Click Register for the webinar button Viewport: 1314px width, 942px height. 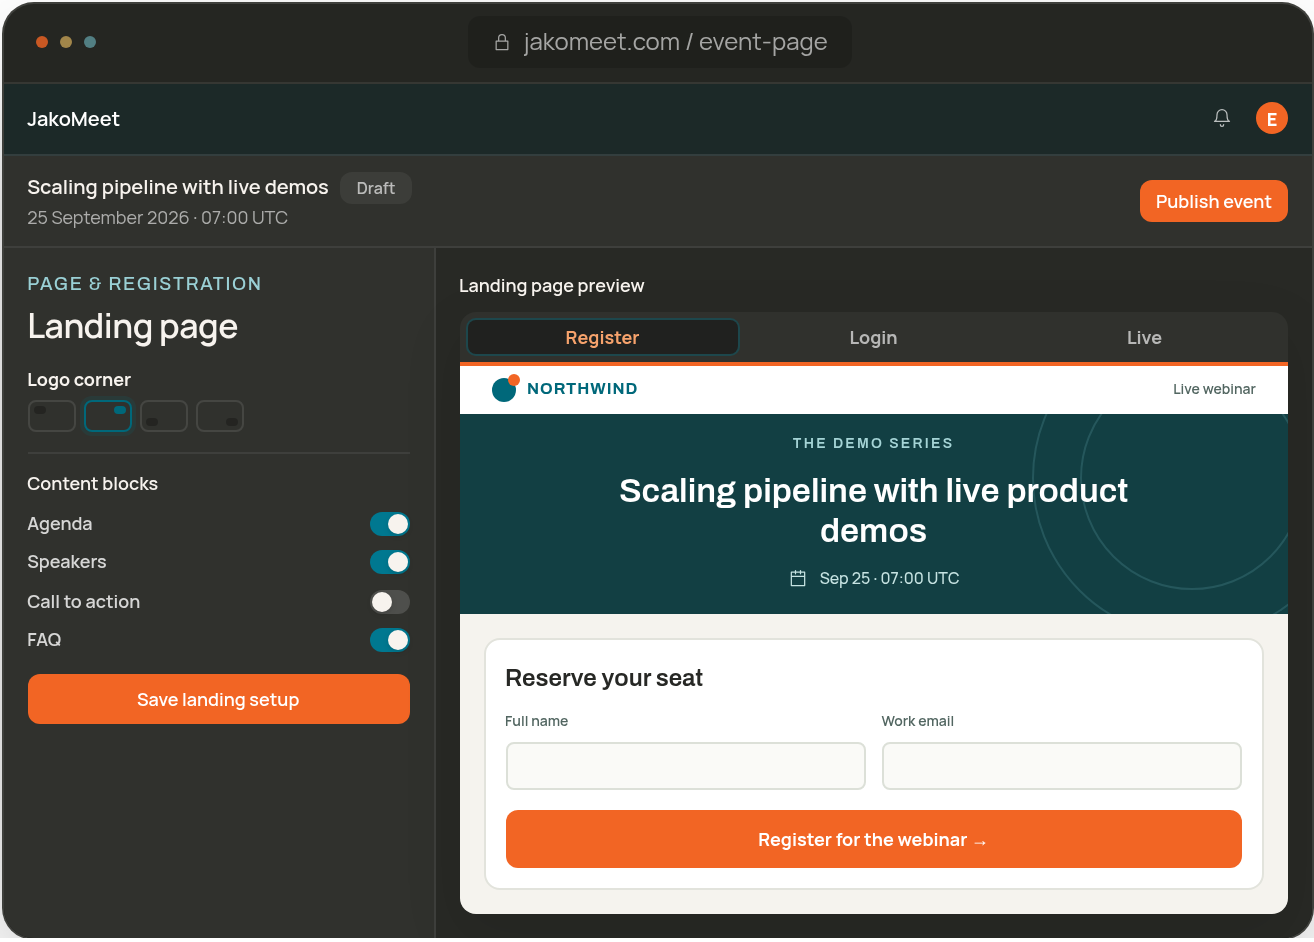click(874, 839)
